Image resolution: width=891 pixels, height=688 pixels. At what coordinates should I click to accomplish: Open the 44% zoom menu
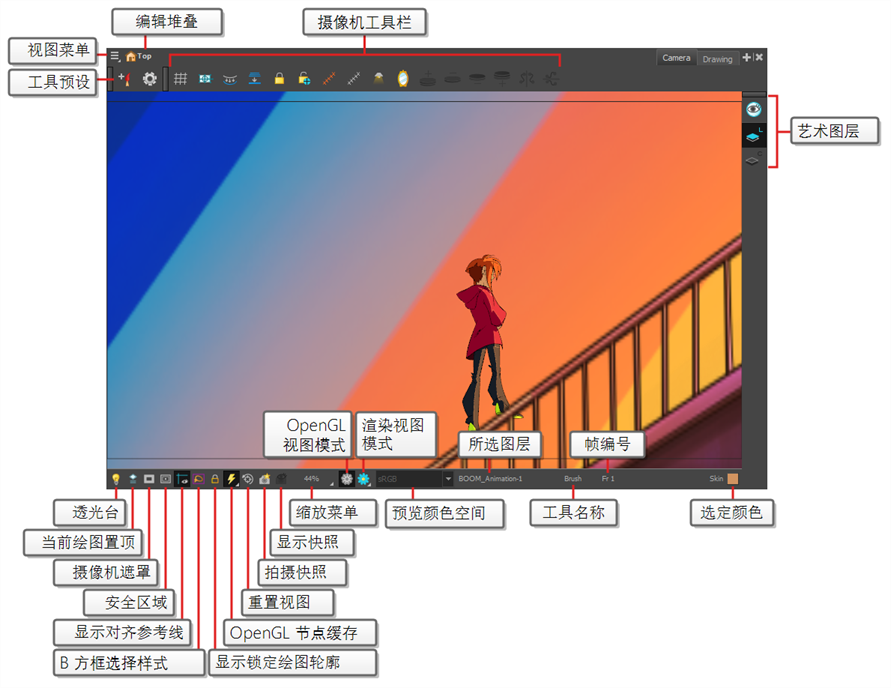click(x=312, y=479)
